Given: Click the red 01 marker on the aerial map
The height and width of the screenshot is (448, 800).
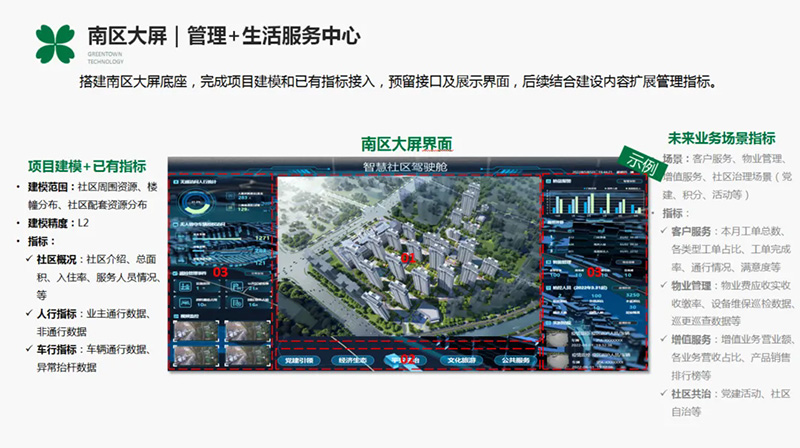Looking at the screenshot, I should click(407, 258).
